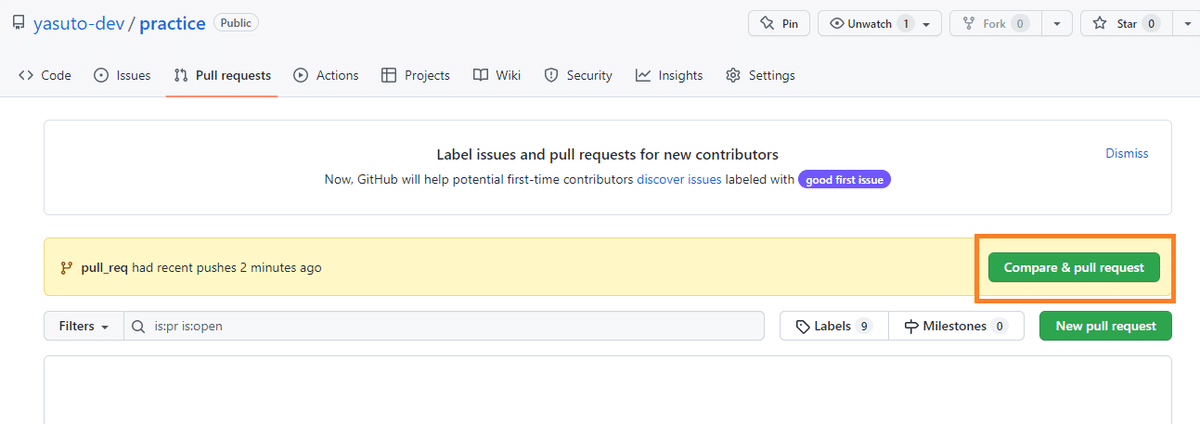Follow the discover issues link
The height and width of the screenshot is (424, 1200).
click(x=679, y=180)
